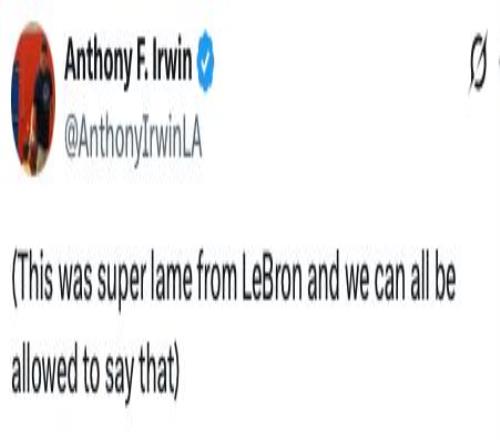Click the blue verified checkmark badge
The image size is (500, 440).
[205, 60]
